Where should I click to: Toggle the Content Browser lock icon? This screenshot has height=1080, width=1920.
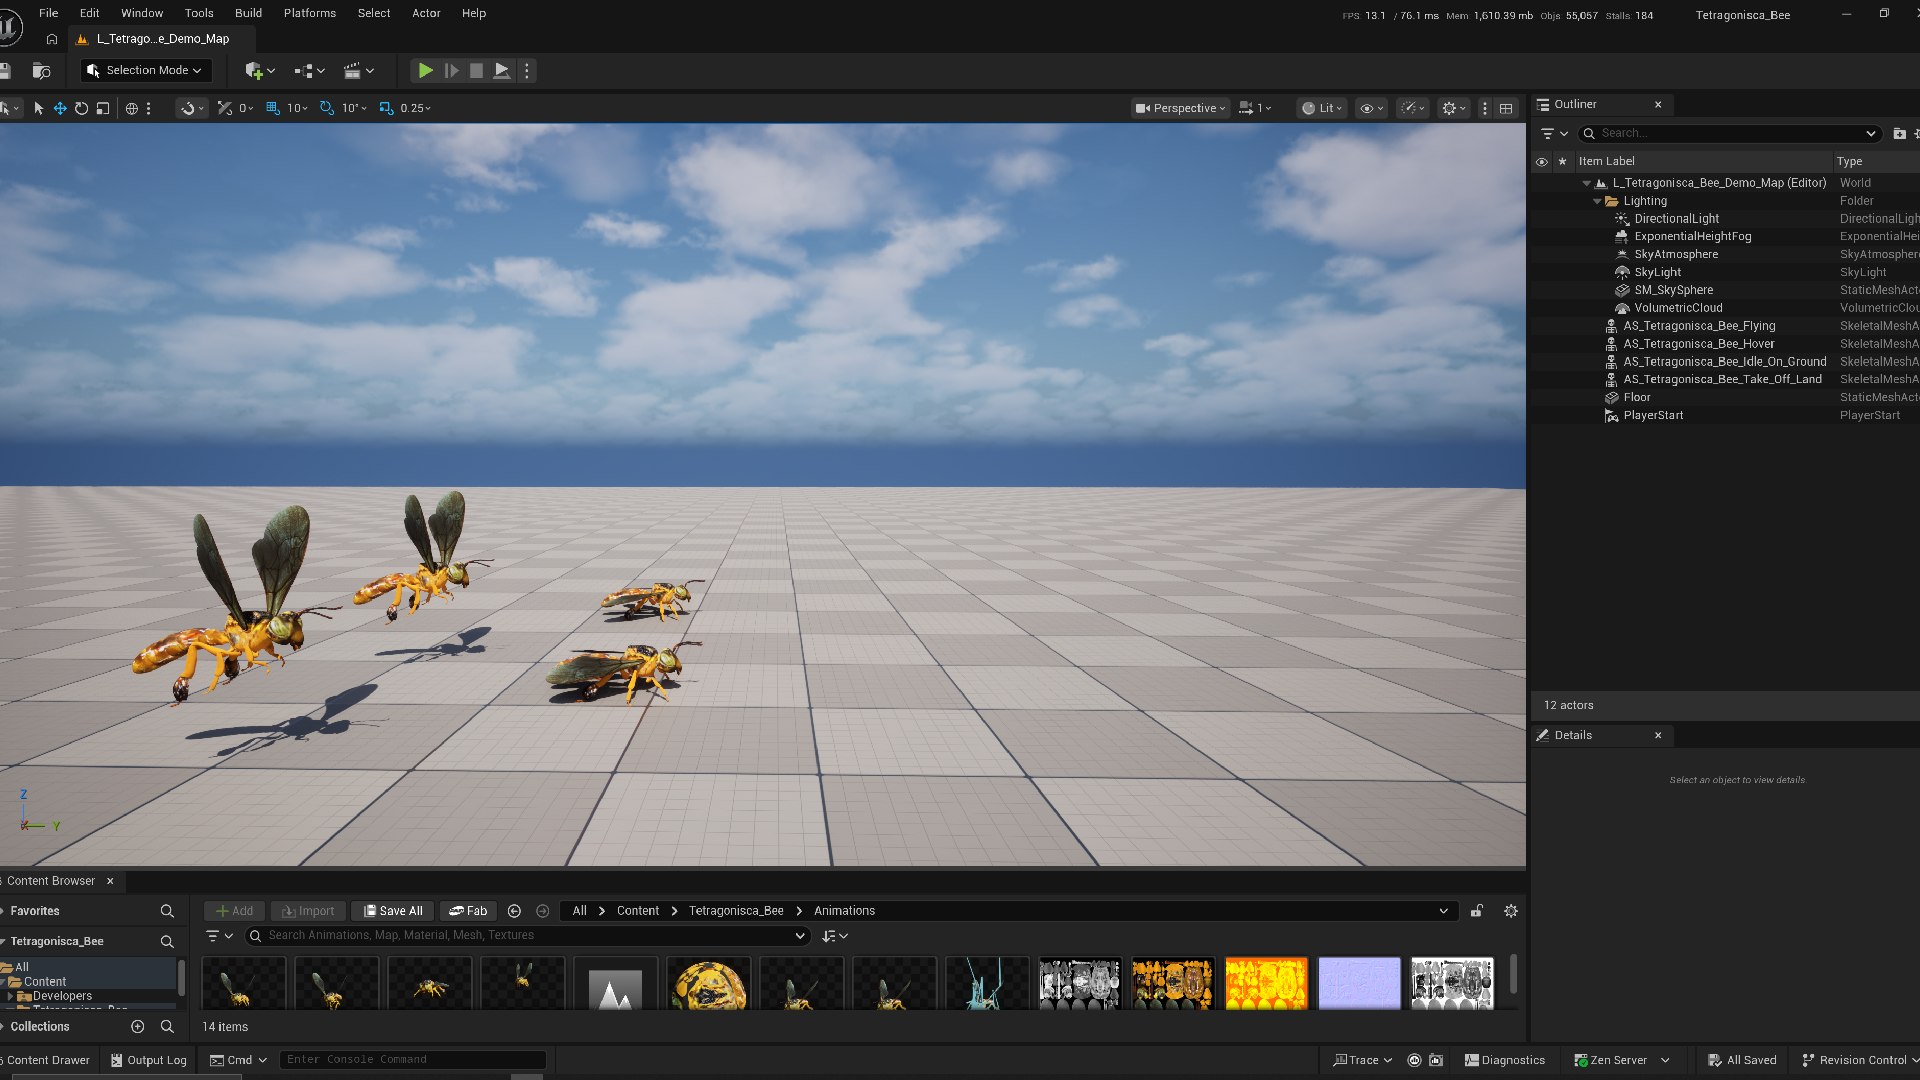(x=1477, y=911)
